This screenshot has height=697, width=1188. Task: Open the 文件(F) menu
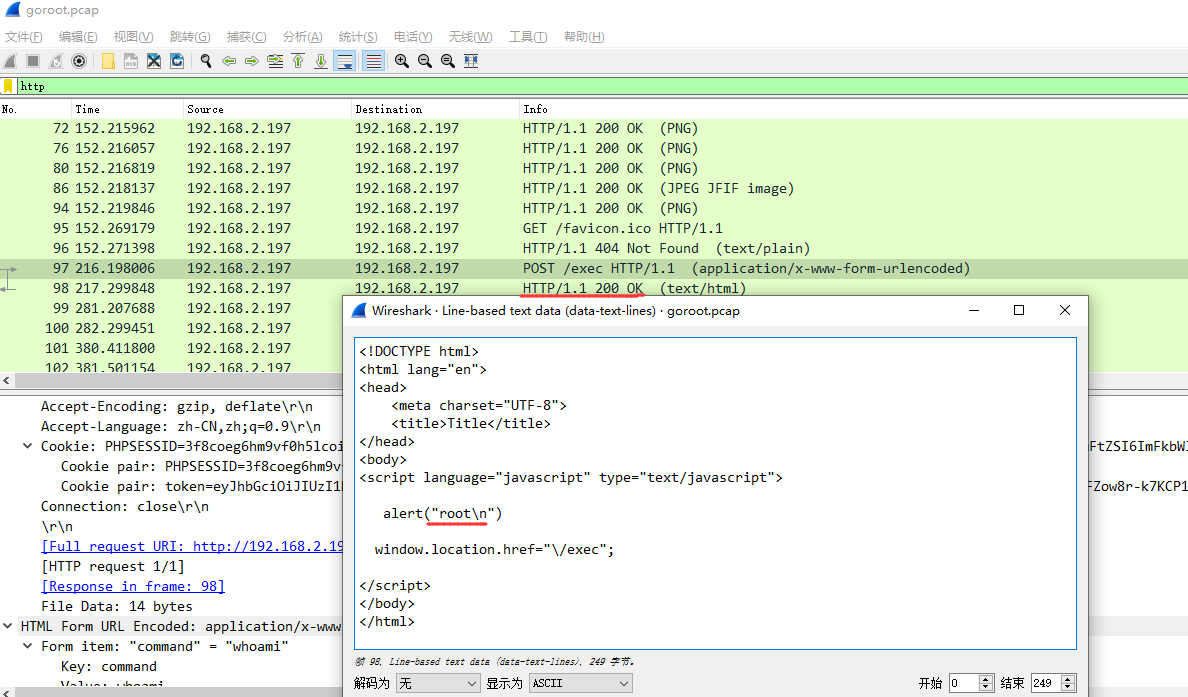(x=23, y=36)
